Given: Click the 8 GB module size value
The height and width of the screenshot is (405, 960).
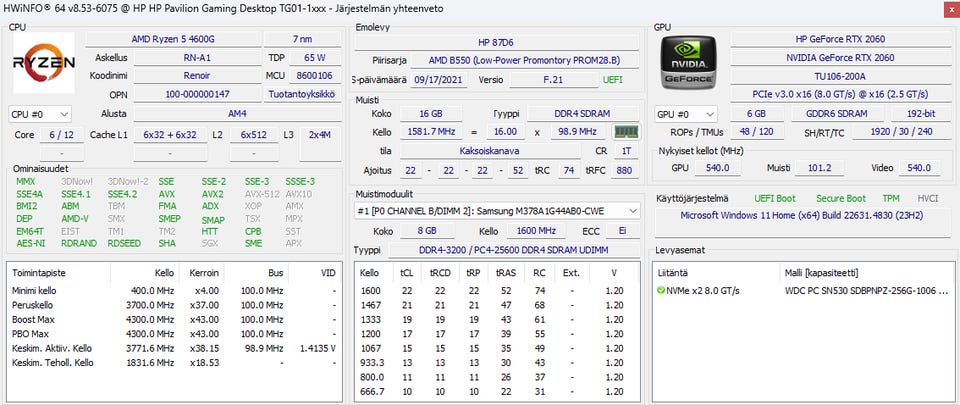Looking at the screenshot, I should click(x=427, y=231).
